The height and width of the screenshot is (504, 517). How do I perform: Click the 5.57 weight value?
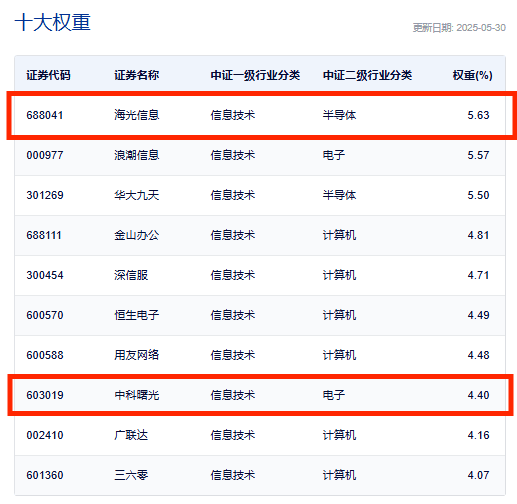478,155
